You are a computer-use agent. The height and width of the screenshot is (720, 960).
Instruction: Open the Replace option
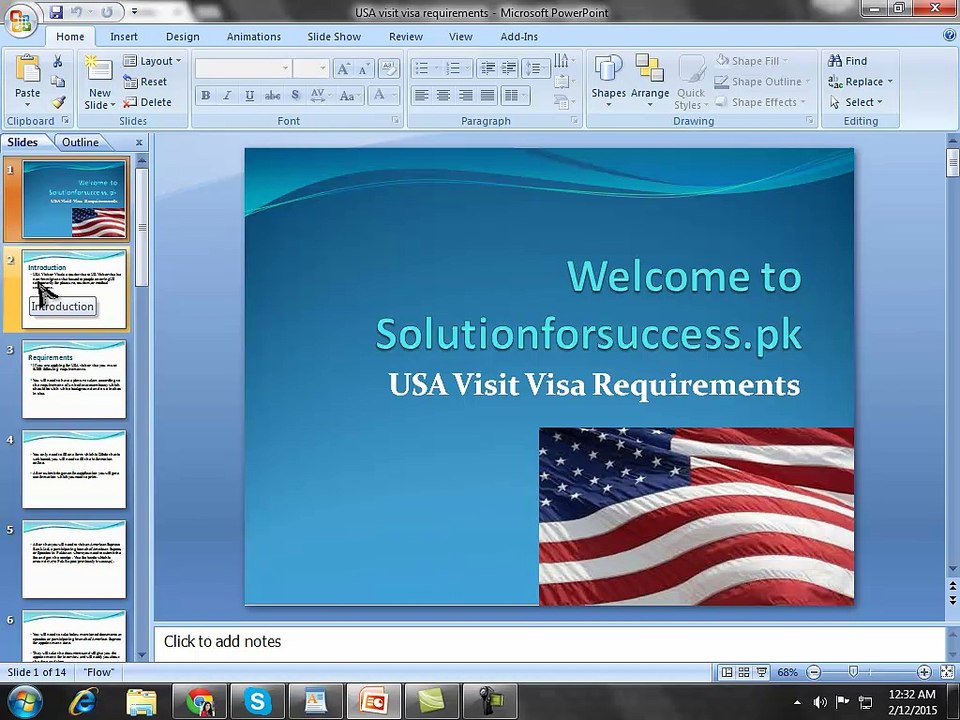click(x=860, y=81)
